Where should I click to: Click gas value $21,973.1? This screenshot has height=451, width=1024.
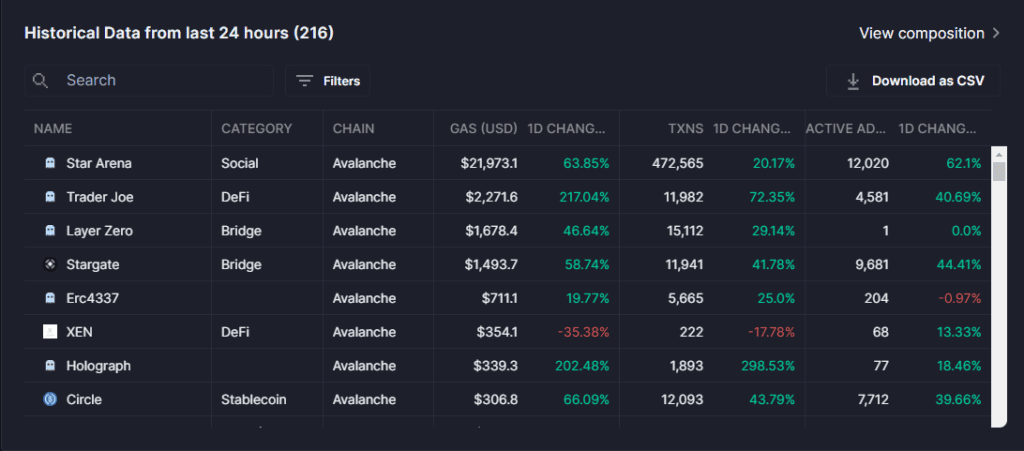[x=489, y=163]
